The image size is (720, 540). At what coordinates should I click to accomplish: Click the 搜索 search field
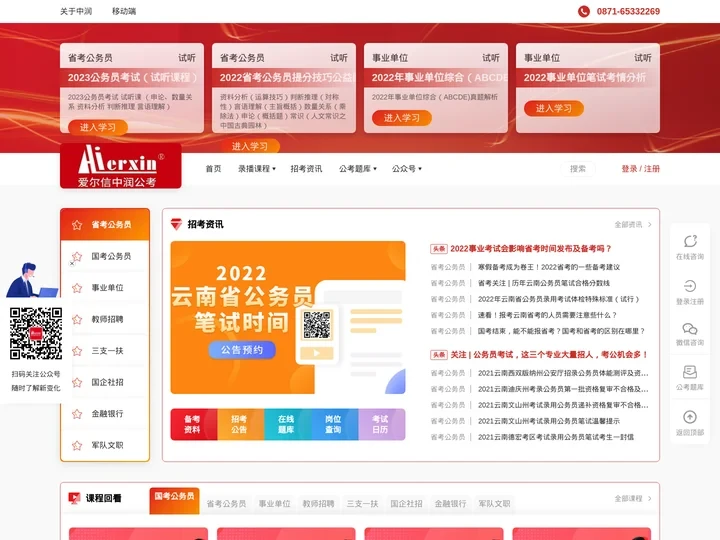click(578, 169)
